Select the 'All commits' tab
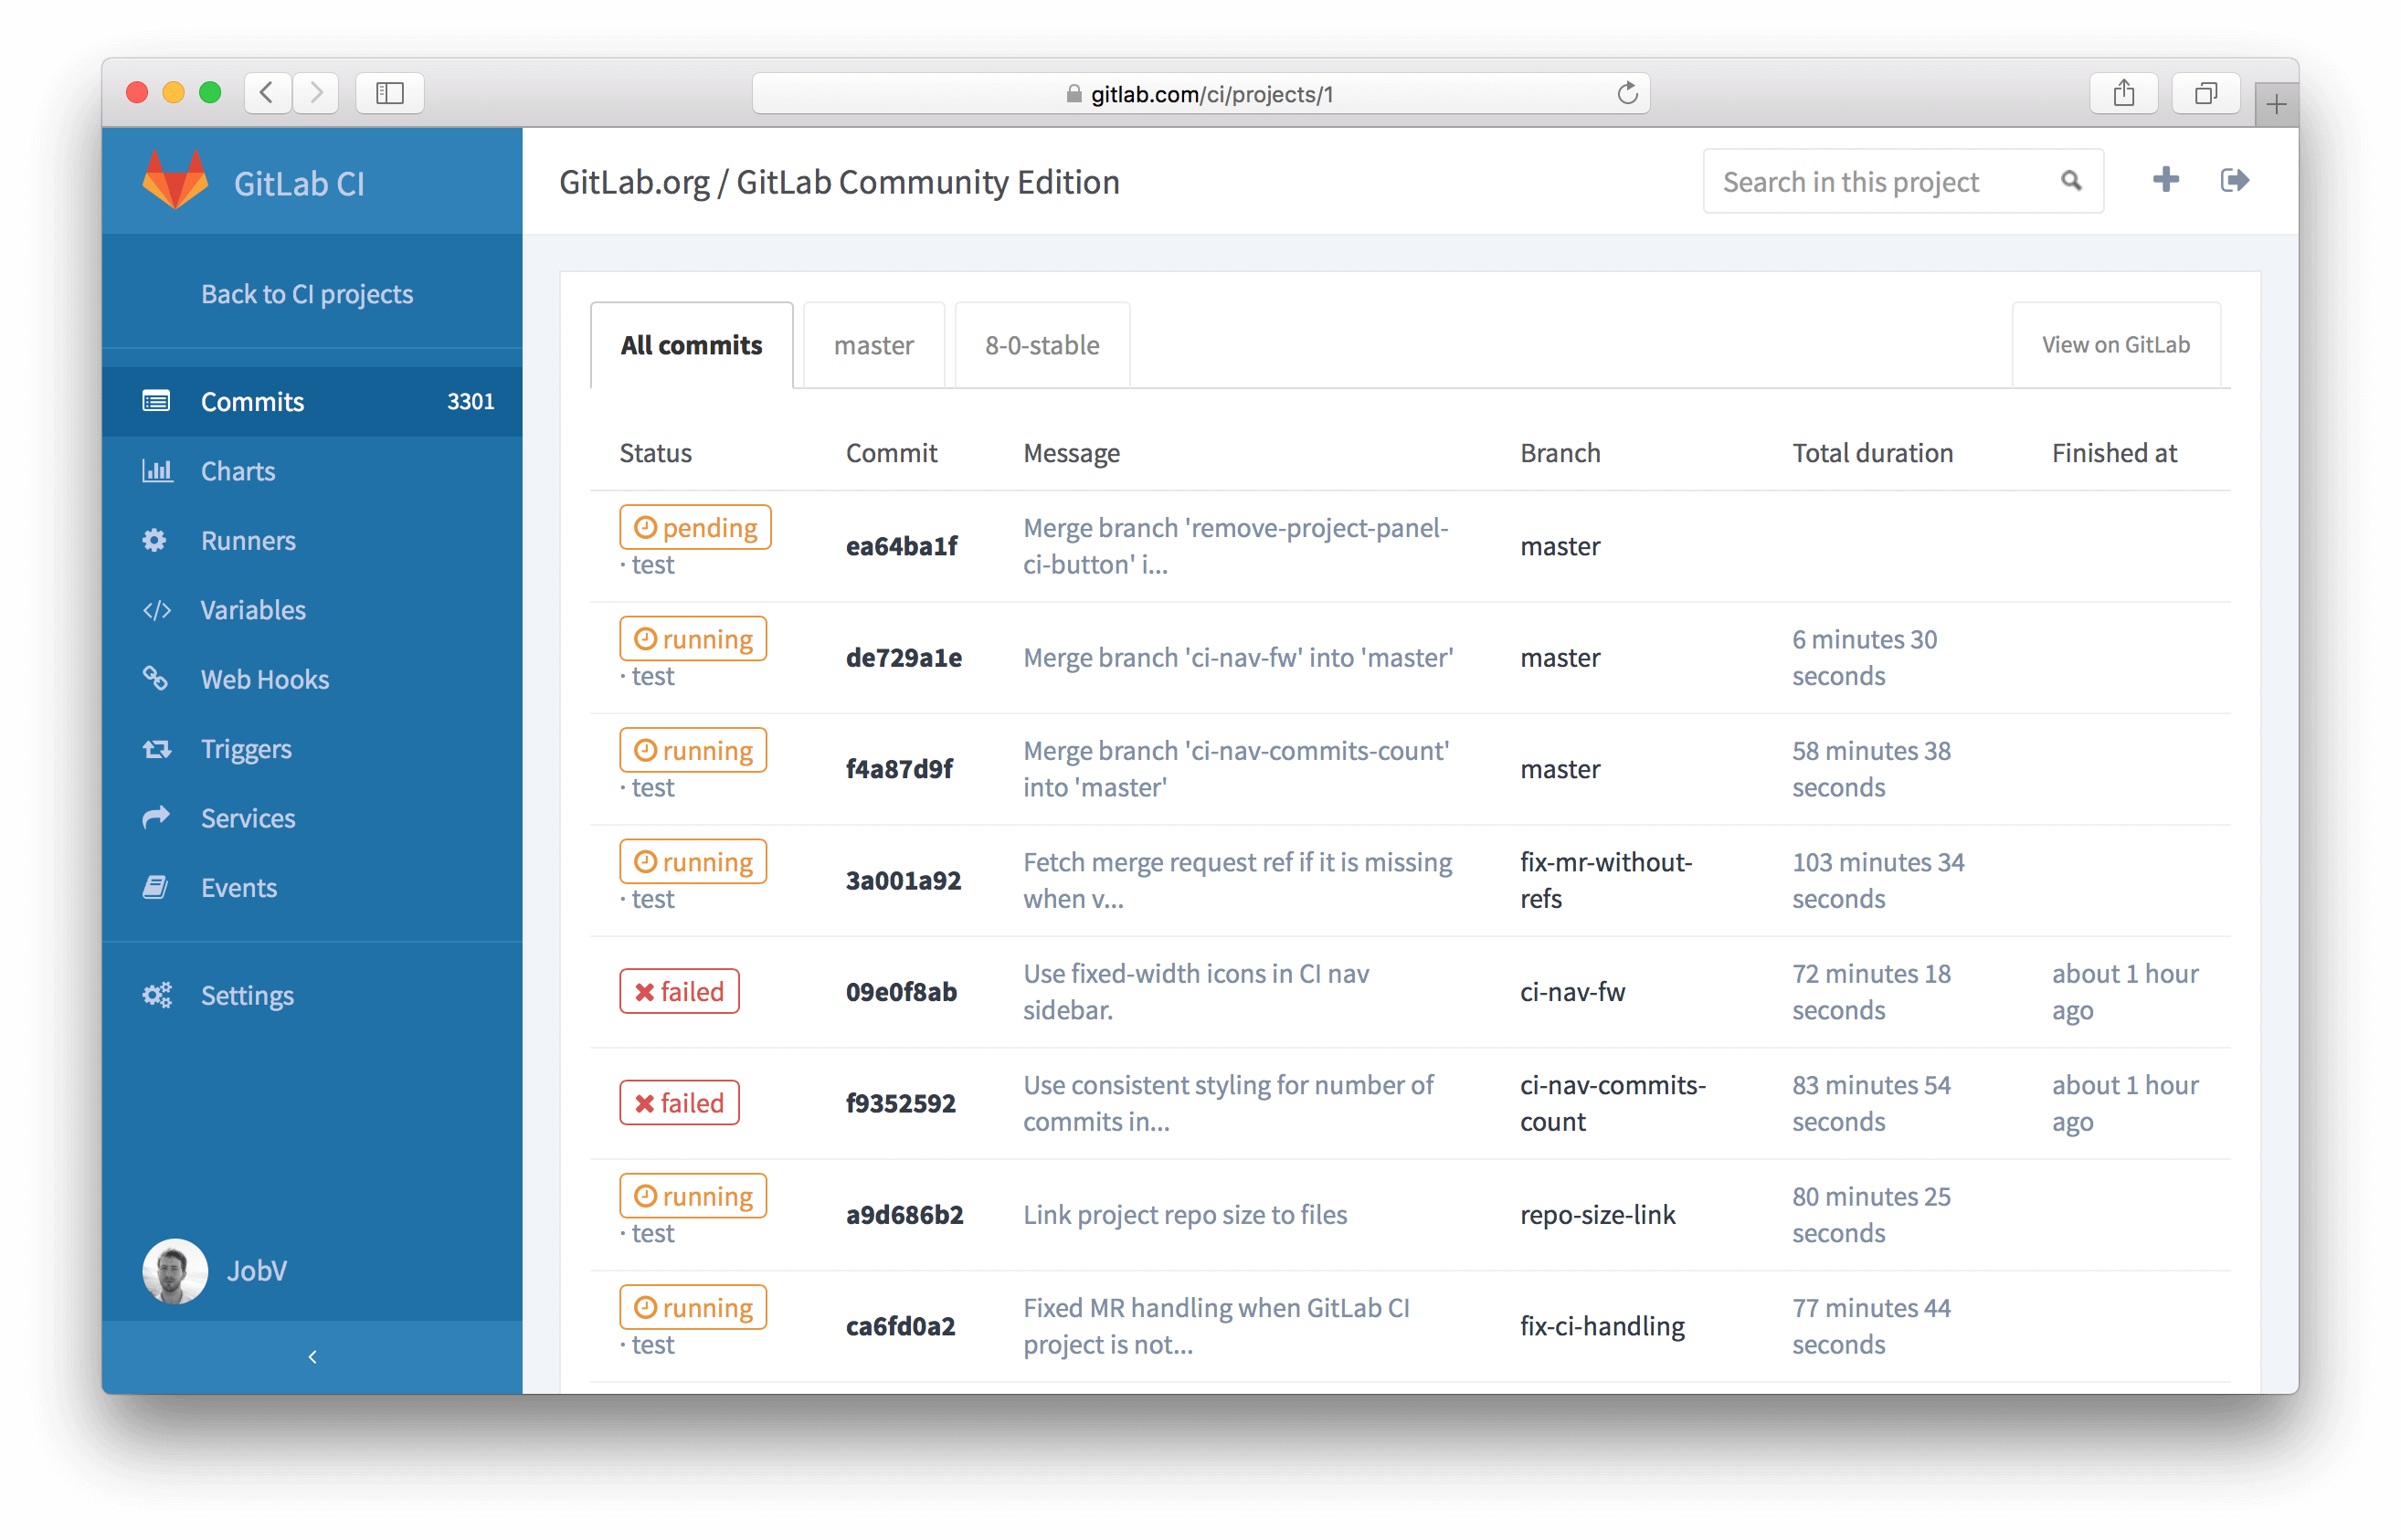This screenshot has width=2401, height=1540. (x=693, y=343)
